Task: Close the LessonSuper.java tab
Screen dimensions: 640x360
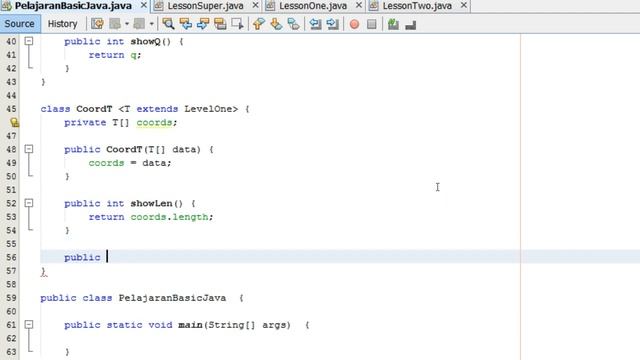Action: [256, 5]
